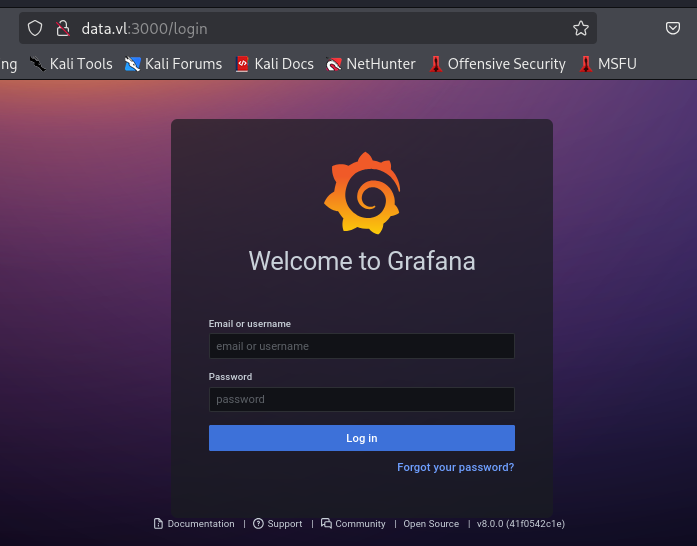Open the Kali Docs bookmark

click(274, 64)
